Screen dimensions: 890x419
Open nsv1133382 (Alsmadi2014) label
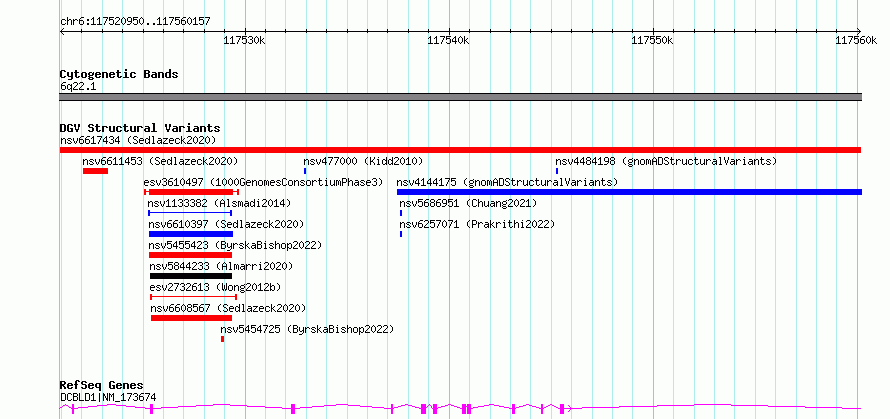[x=219, y=203]
